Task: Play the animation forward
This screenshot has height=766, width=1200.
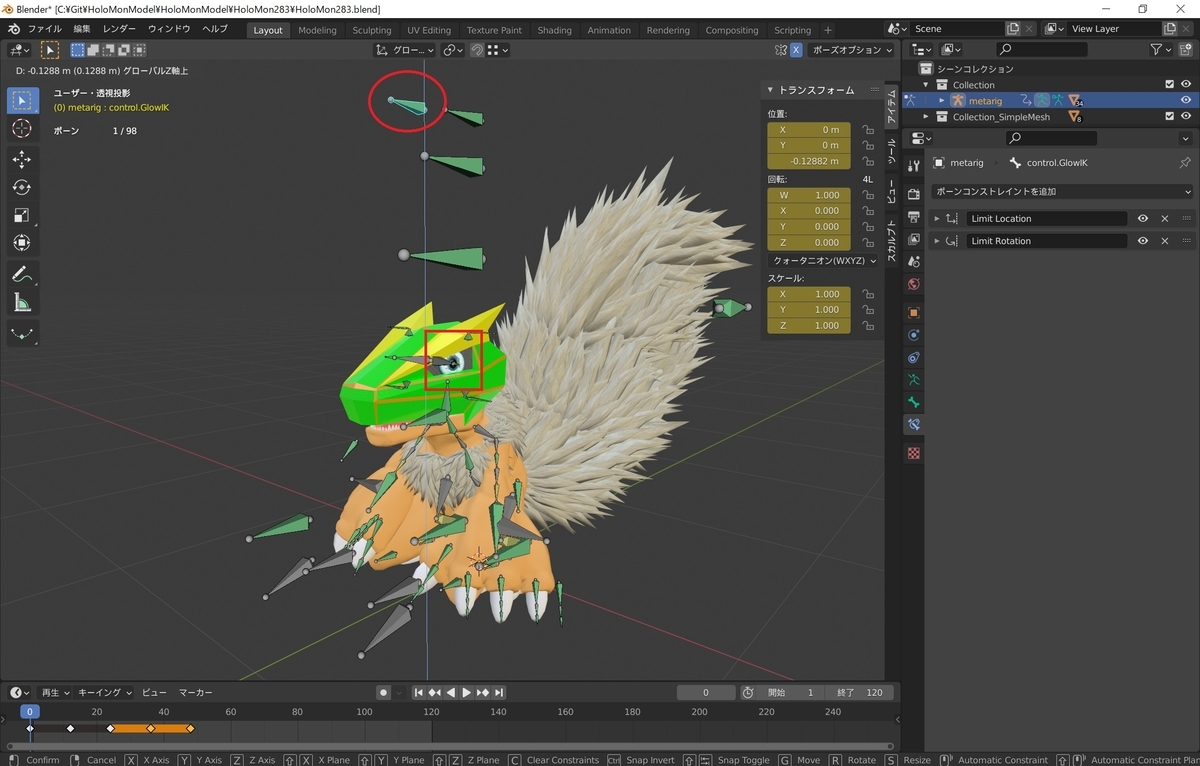Action: pyautogui.click(x=467, y=692)
